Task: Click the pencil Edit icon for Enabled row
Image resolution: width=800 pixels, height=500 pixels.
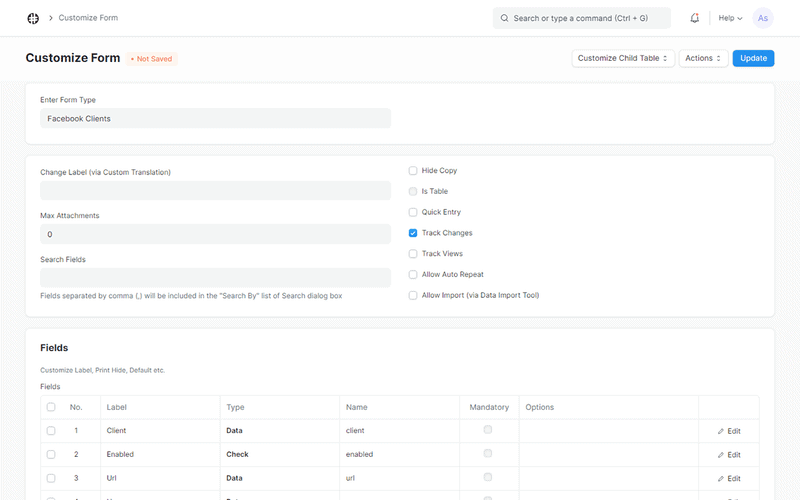Action: tap(721, 455)
